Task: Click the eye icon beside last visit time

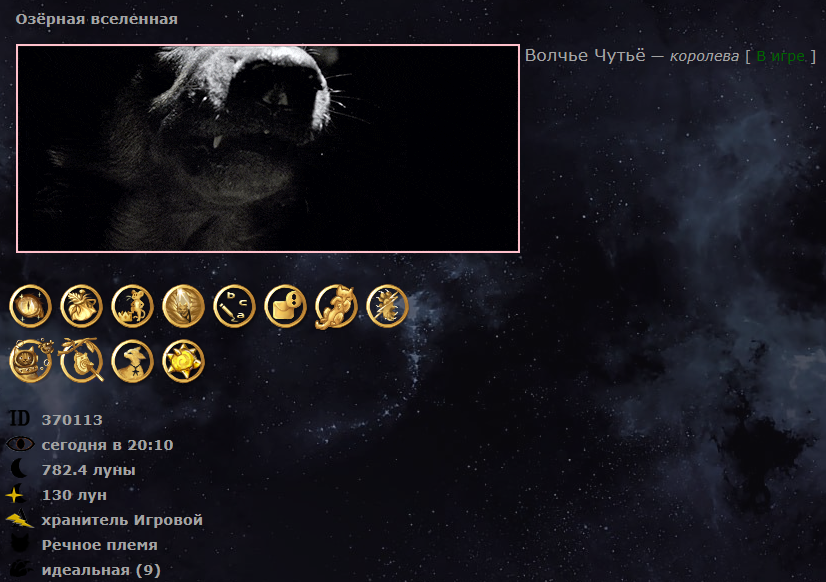Action: pos(20,444)
